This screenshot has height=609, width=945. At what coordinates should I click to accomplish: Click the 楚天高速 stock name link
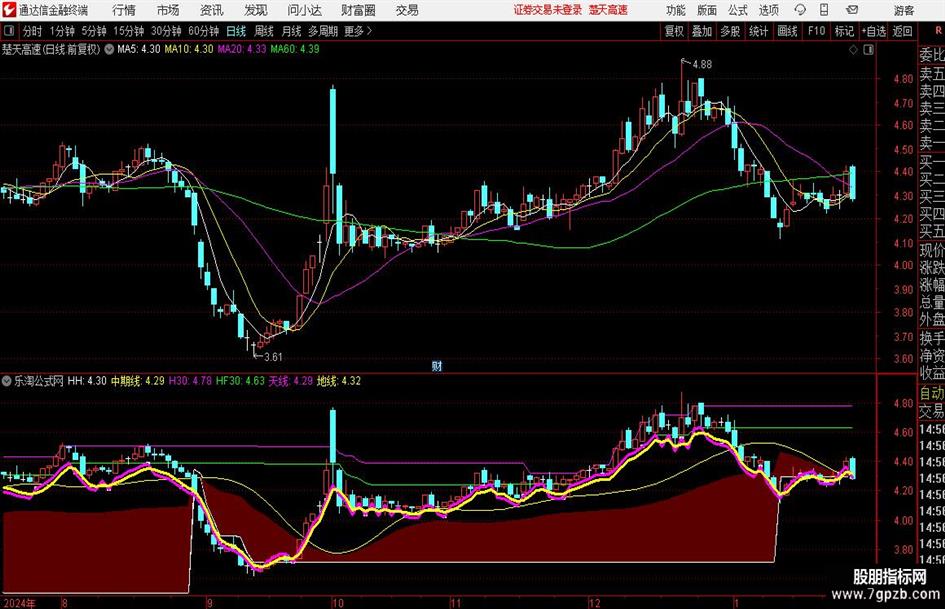[x=608, y=10]
